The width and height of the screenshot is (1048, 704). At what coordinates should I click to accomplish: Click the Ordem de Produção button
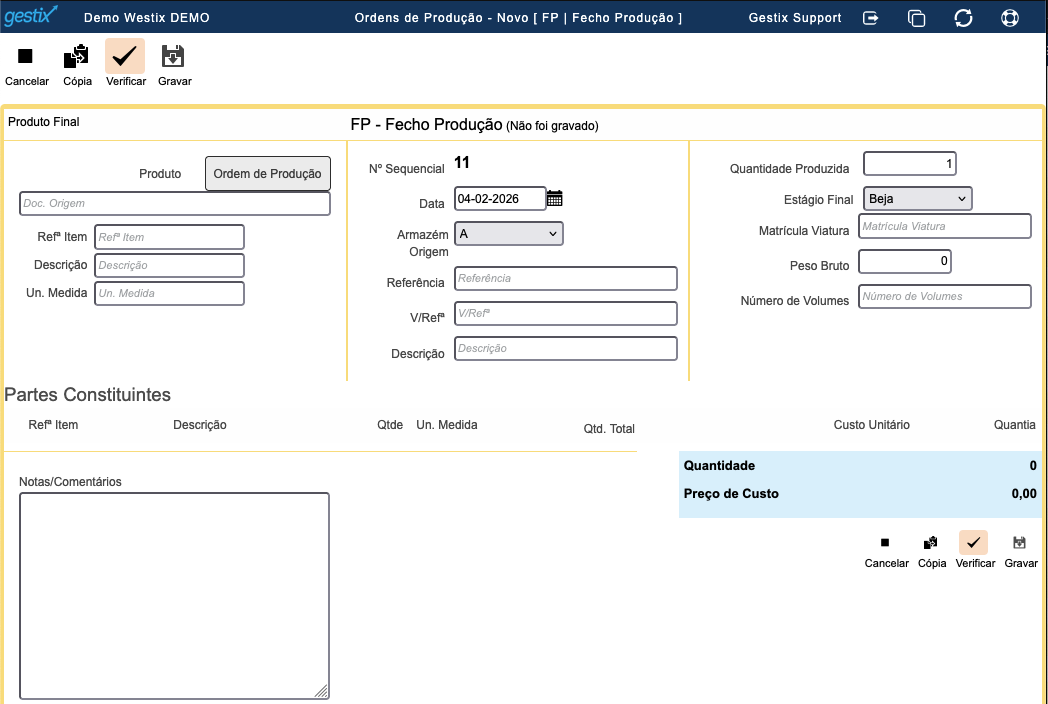point(268,174)
